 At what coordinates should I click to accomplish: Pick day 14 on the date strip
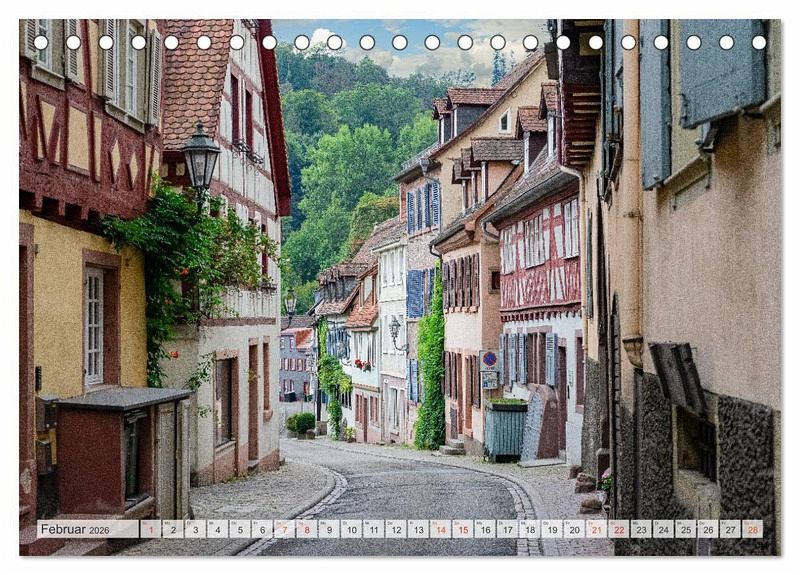440,529
